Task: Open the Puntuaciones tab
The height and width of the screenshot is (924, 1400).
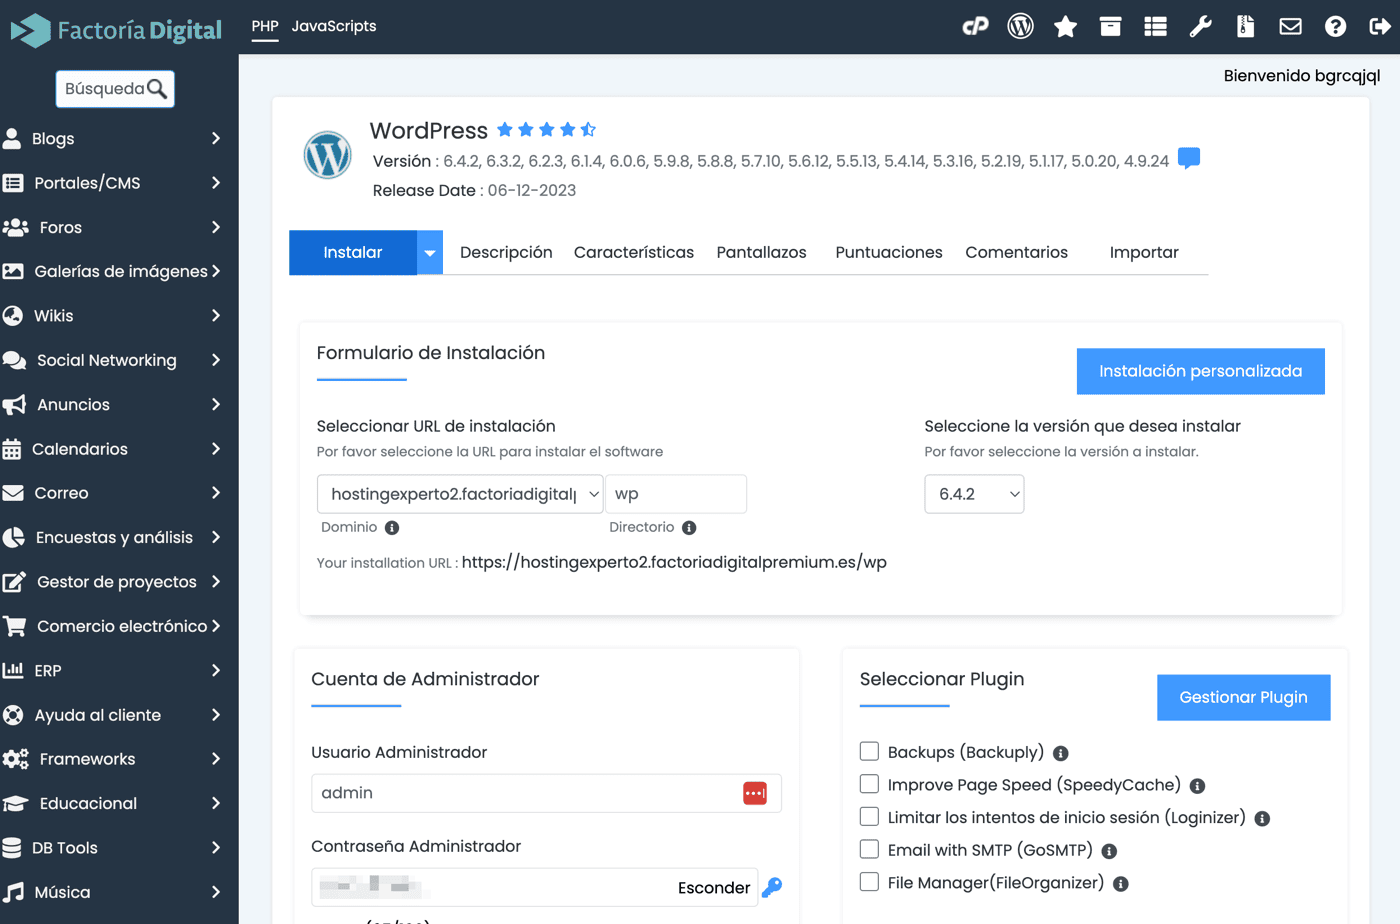Action: pyautogui.click(x=889, y=253)
